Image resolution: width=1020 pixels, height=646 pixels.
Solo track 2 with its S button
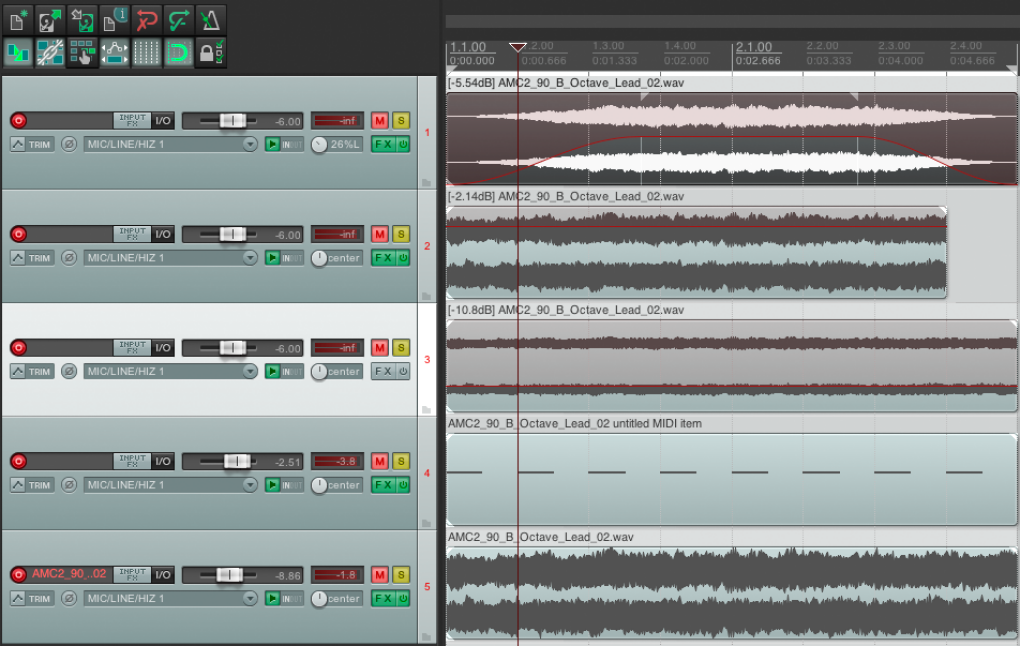coord(401,234)
